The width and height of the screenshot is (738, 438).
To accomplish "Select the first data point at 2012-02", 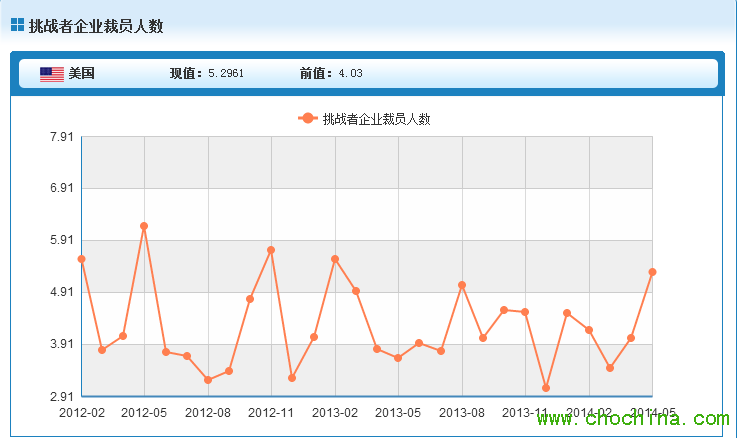I will pyautogui.click(x=81, y=259).
